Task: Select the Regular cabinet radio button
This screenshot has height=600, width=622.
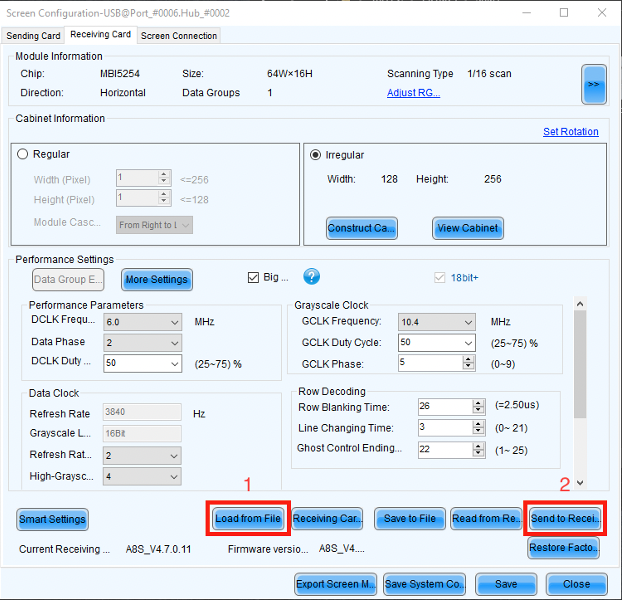Action: (24, 155)
